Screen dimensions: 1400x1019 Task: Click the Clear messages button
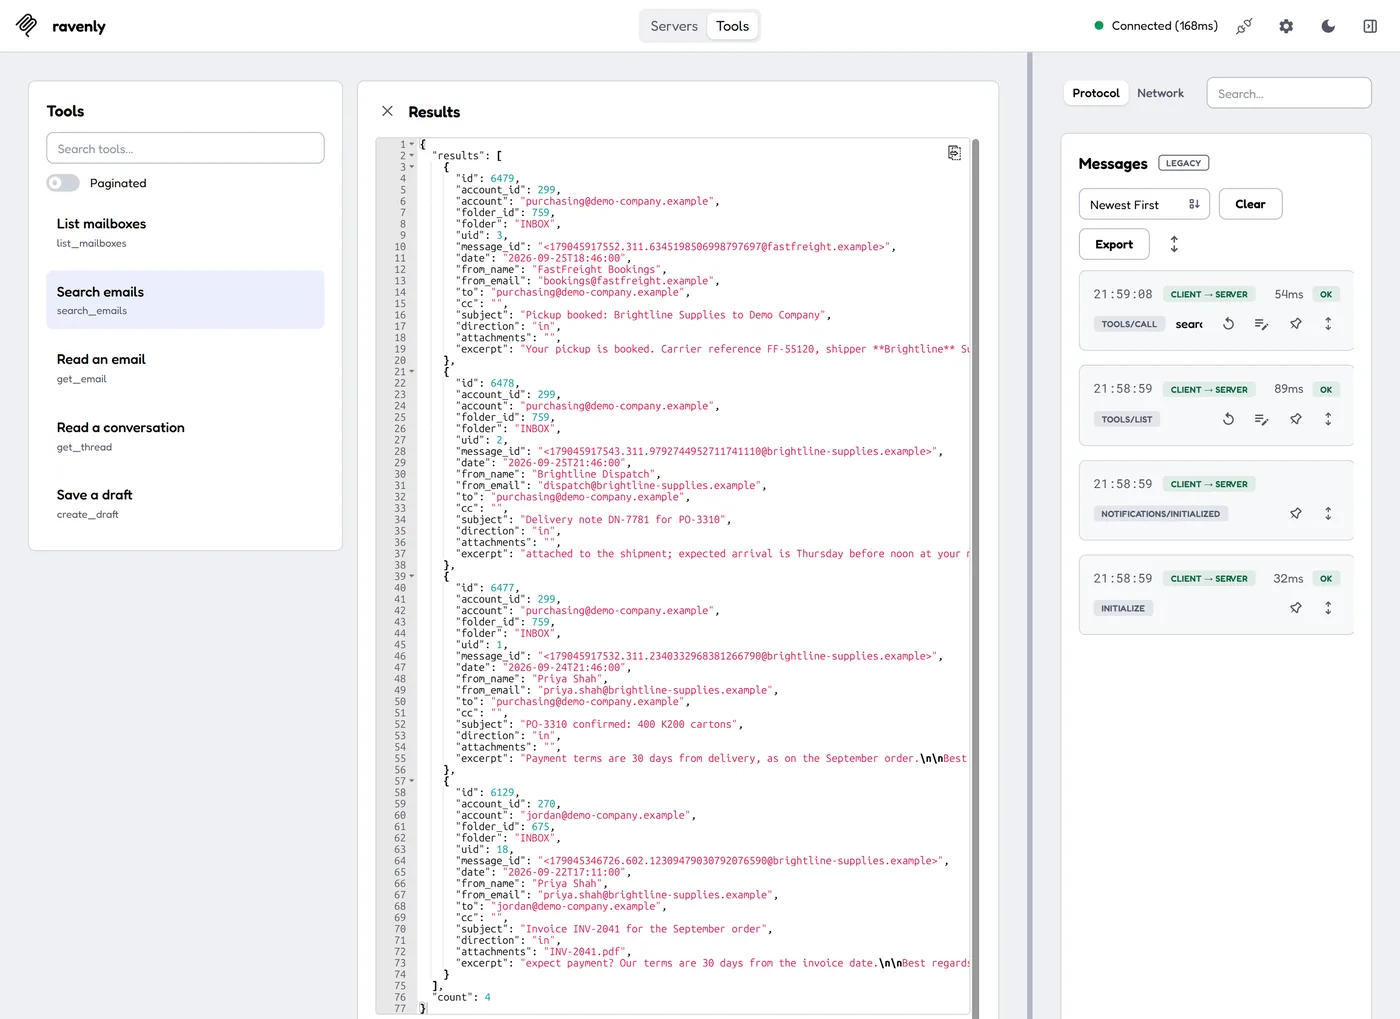1250,204
